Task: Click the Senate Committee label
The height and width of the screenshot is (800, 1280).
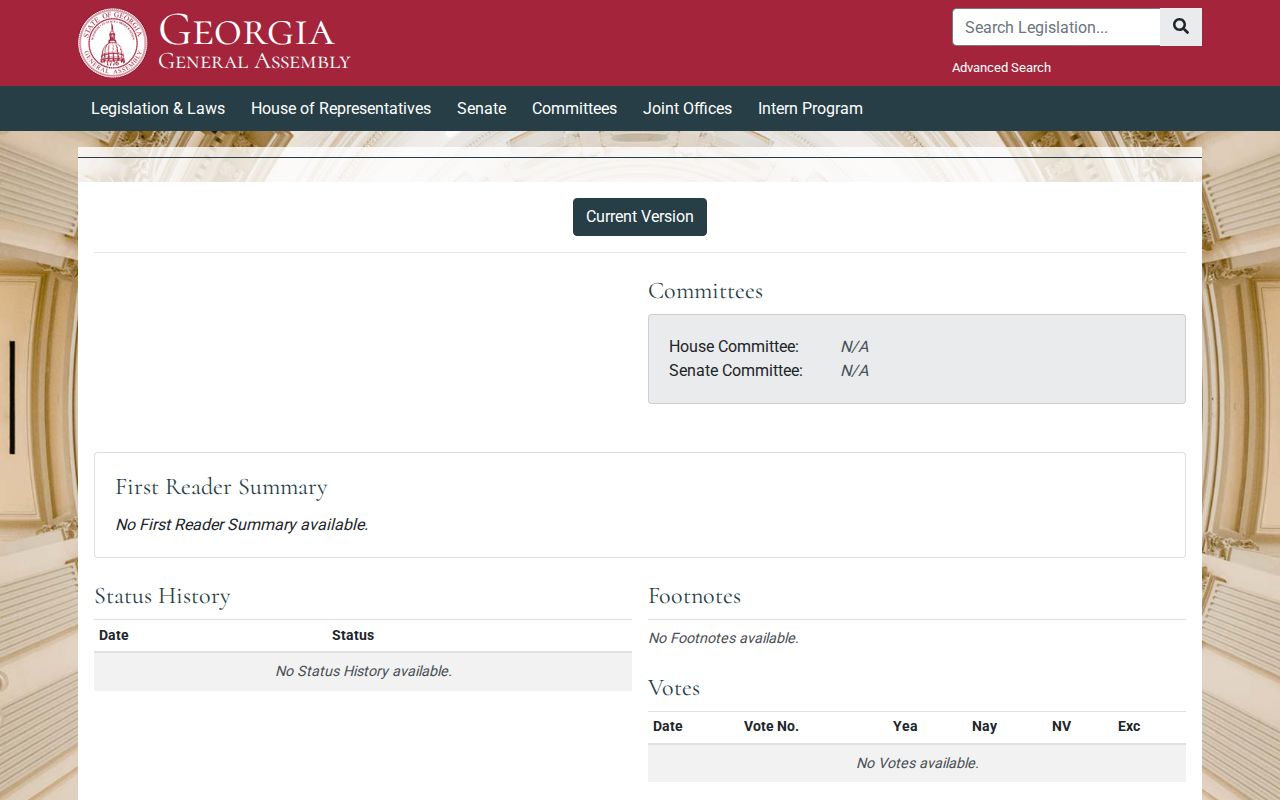Action: tap(736, 370)
